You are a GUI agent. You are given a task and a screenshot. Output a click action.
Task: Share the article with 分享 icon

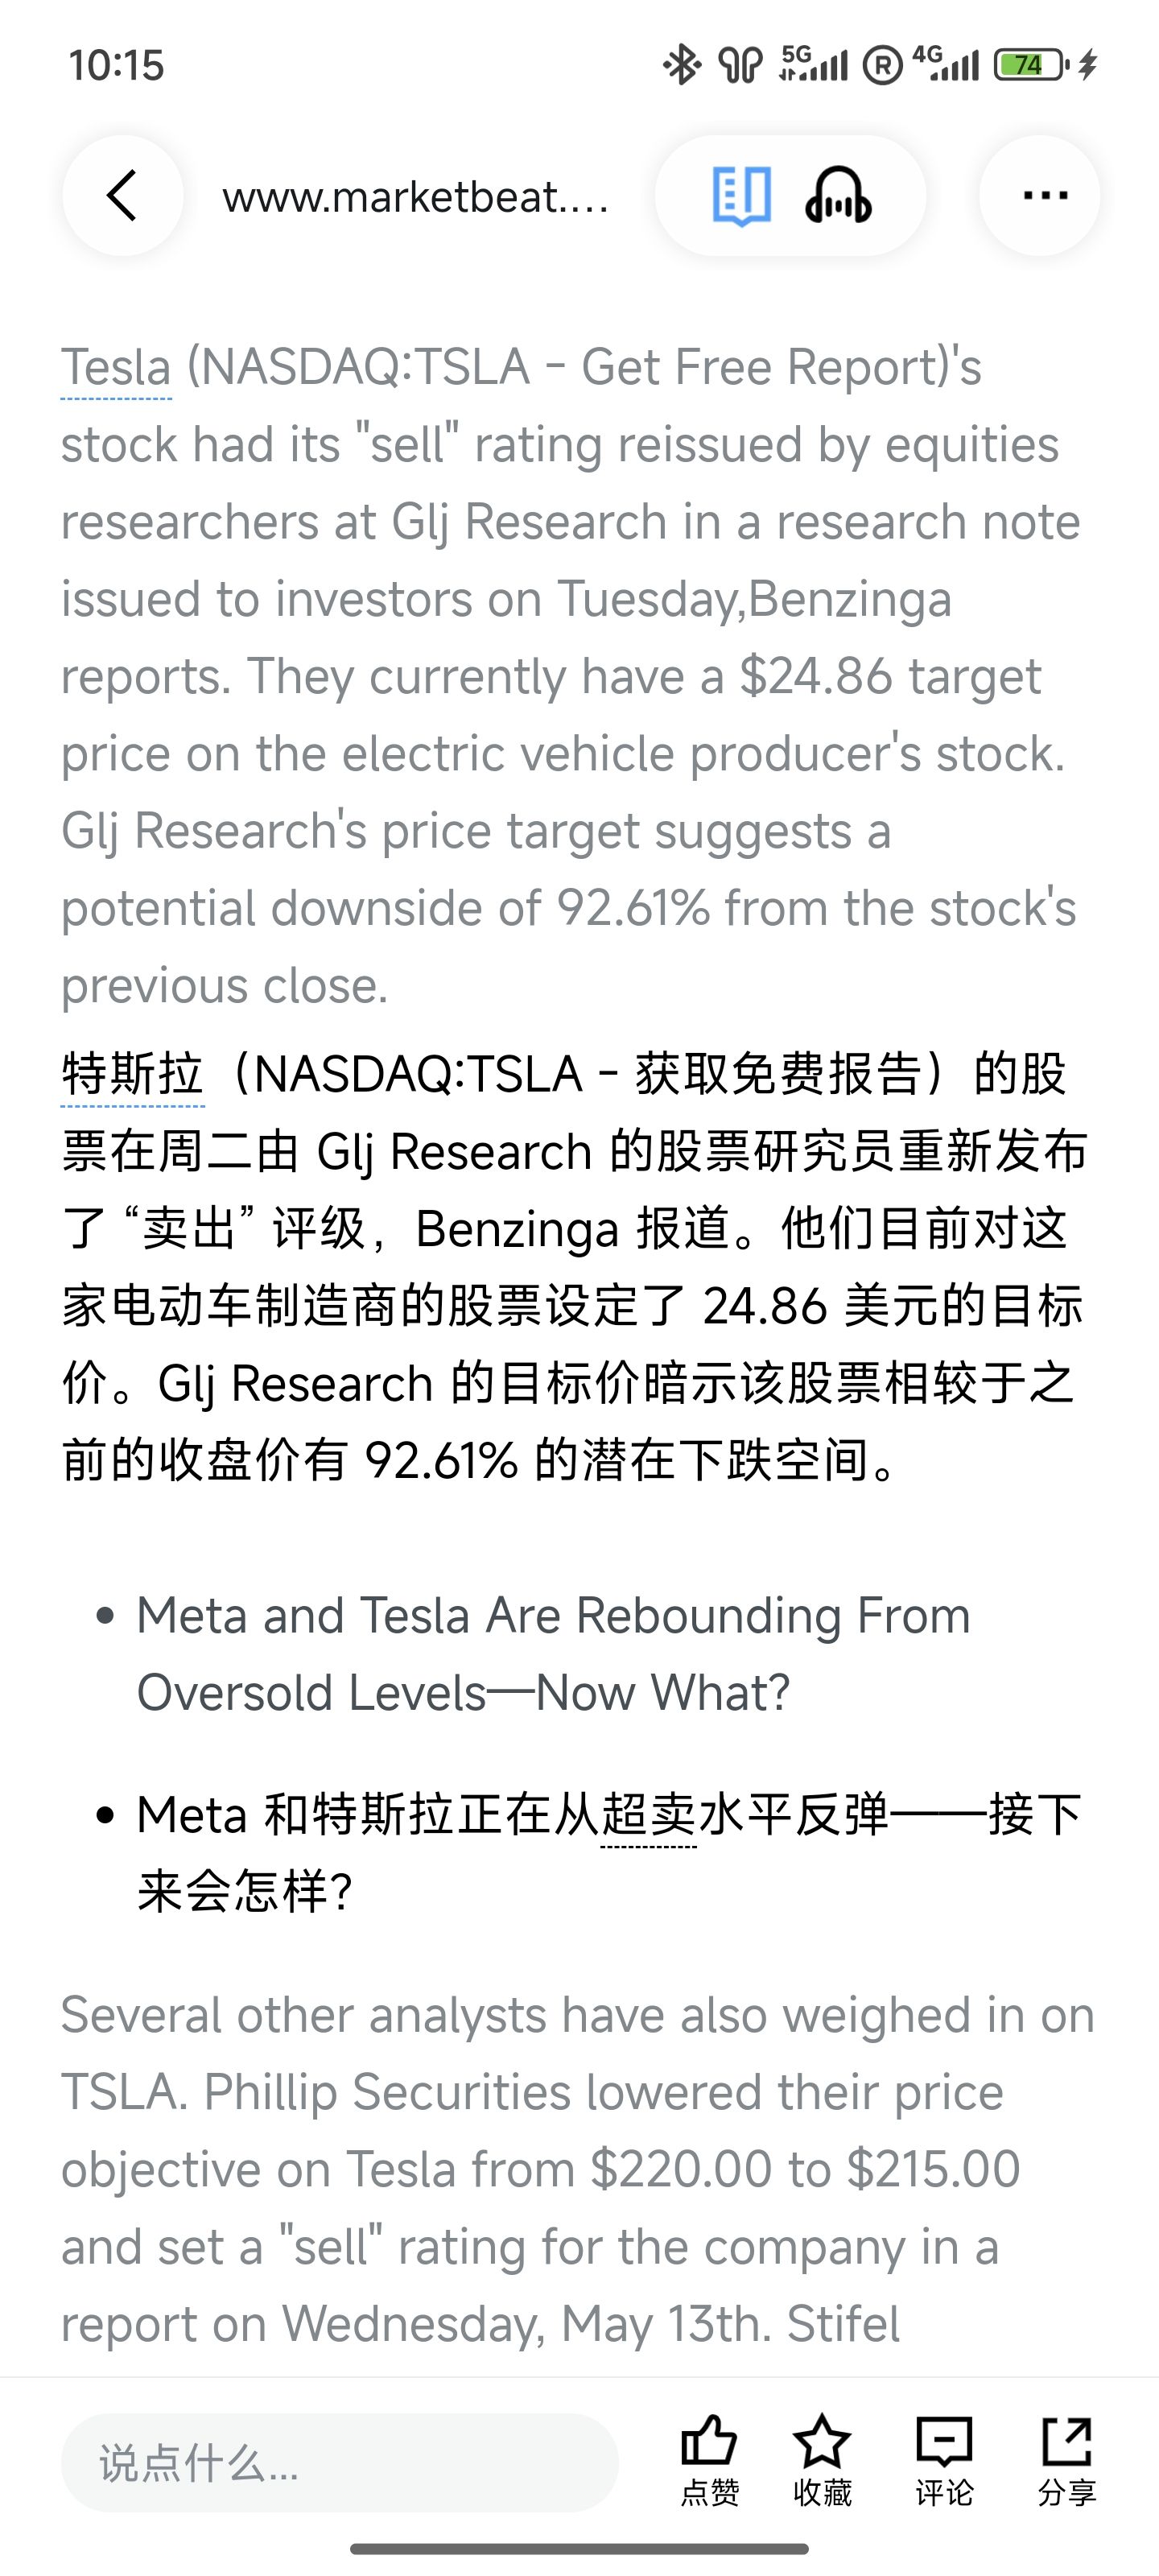[1067, 2460]
